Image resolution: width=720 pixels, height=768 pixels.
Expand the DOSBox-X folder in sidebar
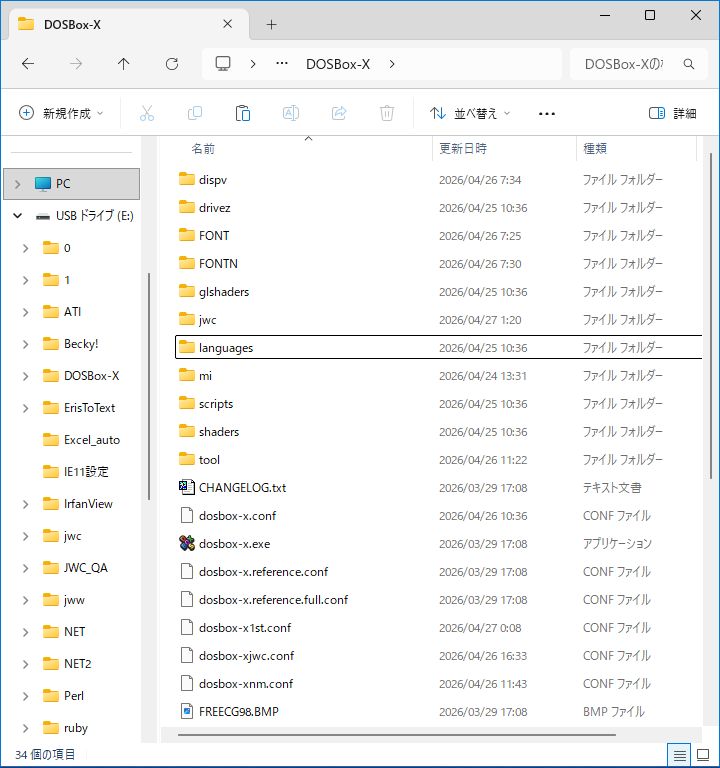25,376
